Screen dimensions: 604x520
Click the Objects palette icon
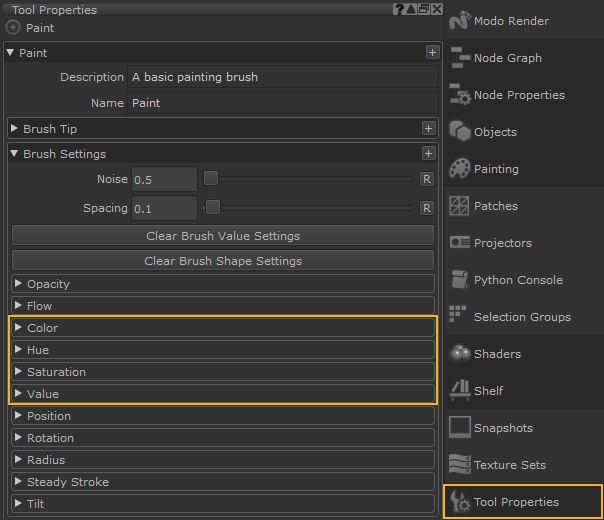click(x=460, y=132)
